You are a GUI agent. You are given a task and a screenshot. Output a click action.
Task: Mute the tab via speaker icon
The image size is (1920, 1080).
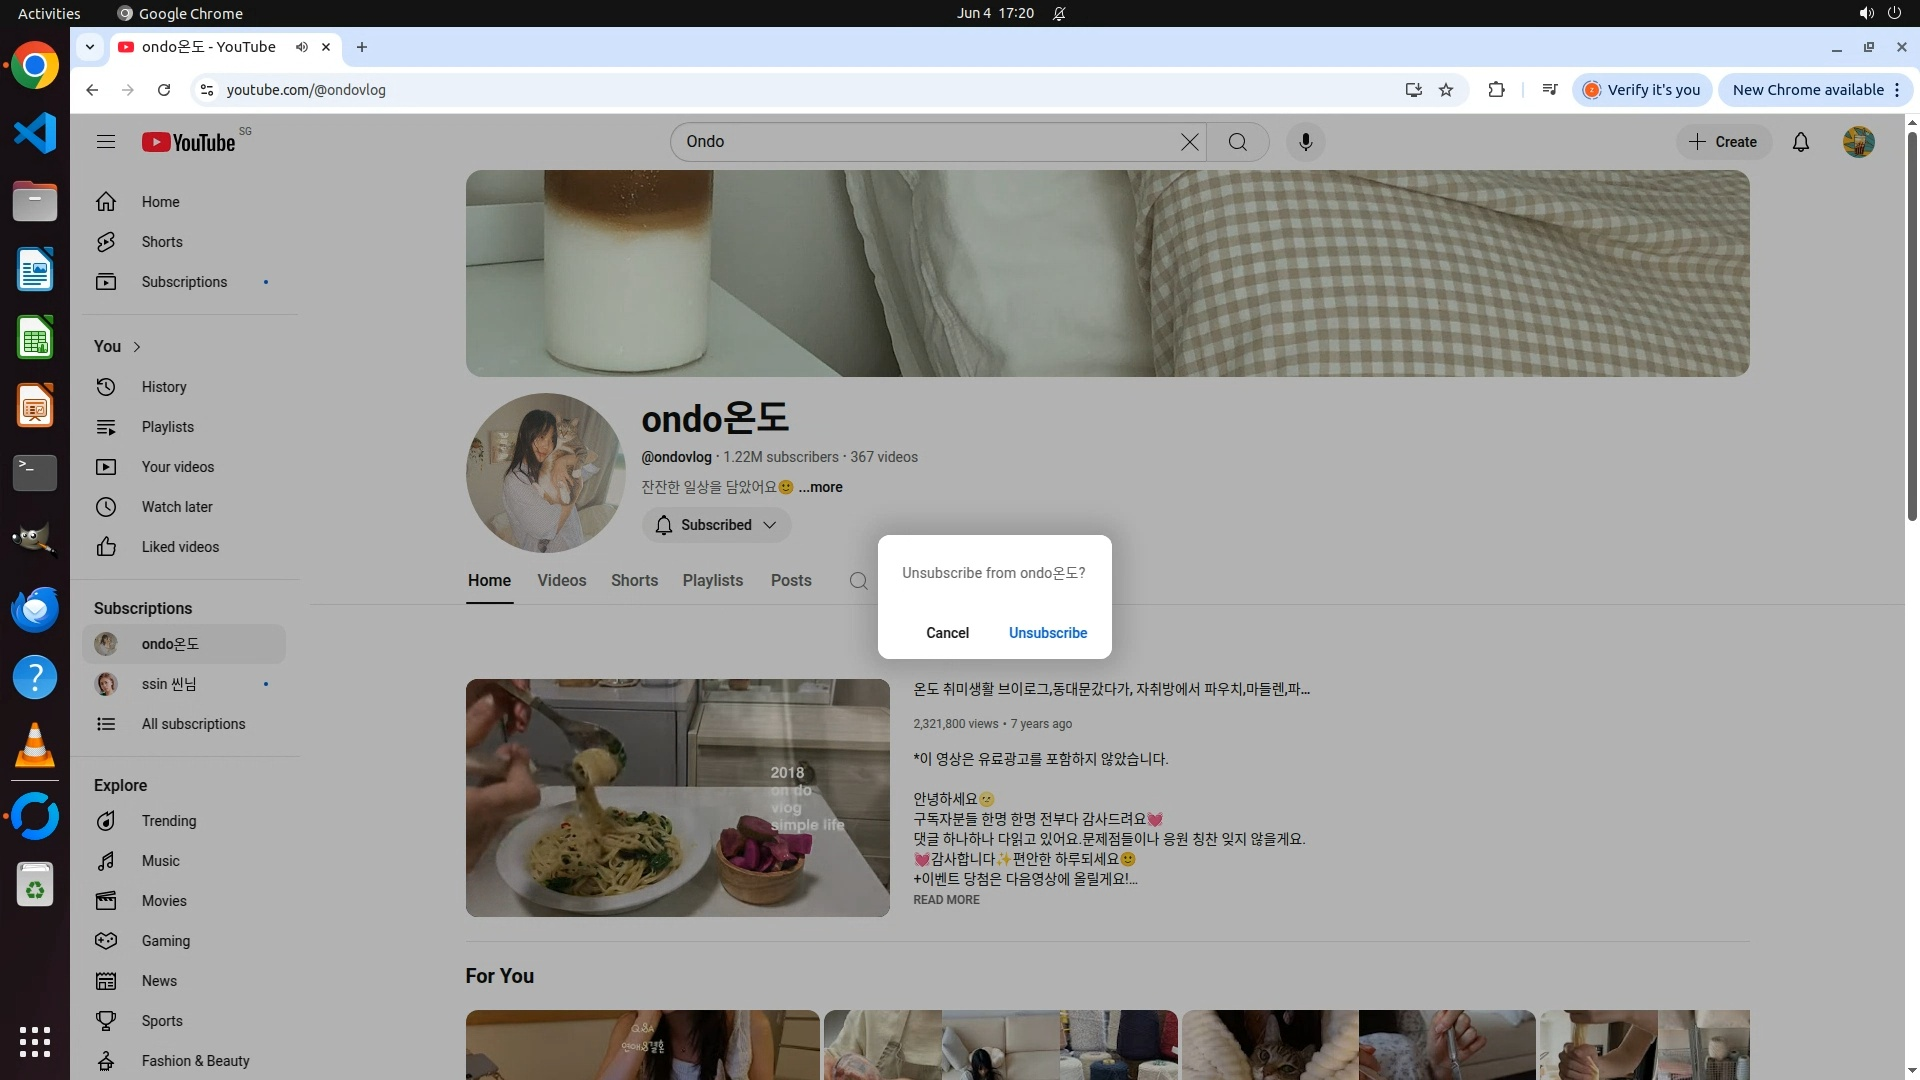pos(301,47)
